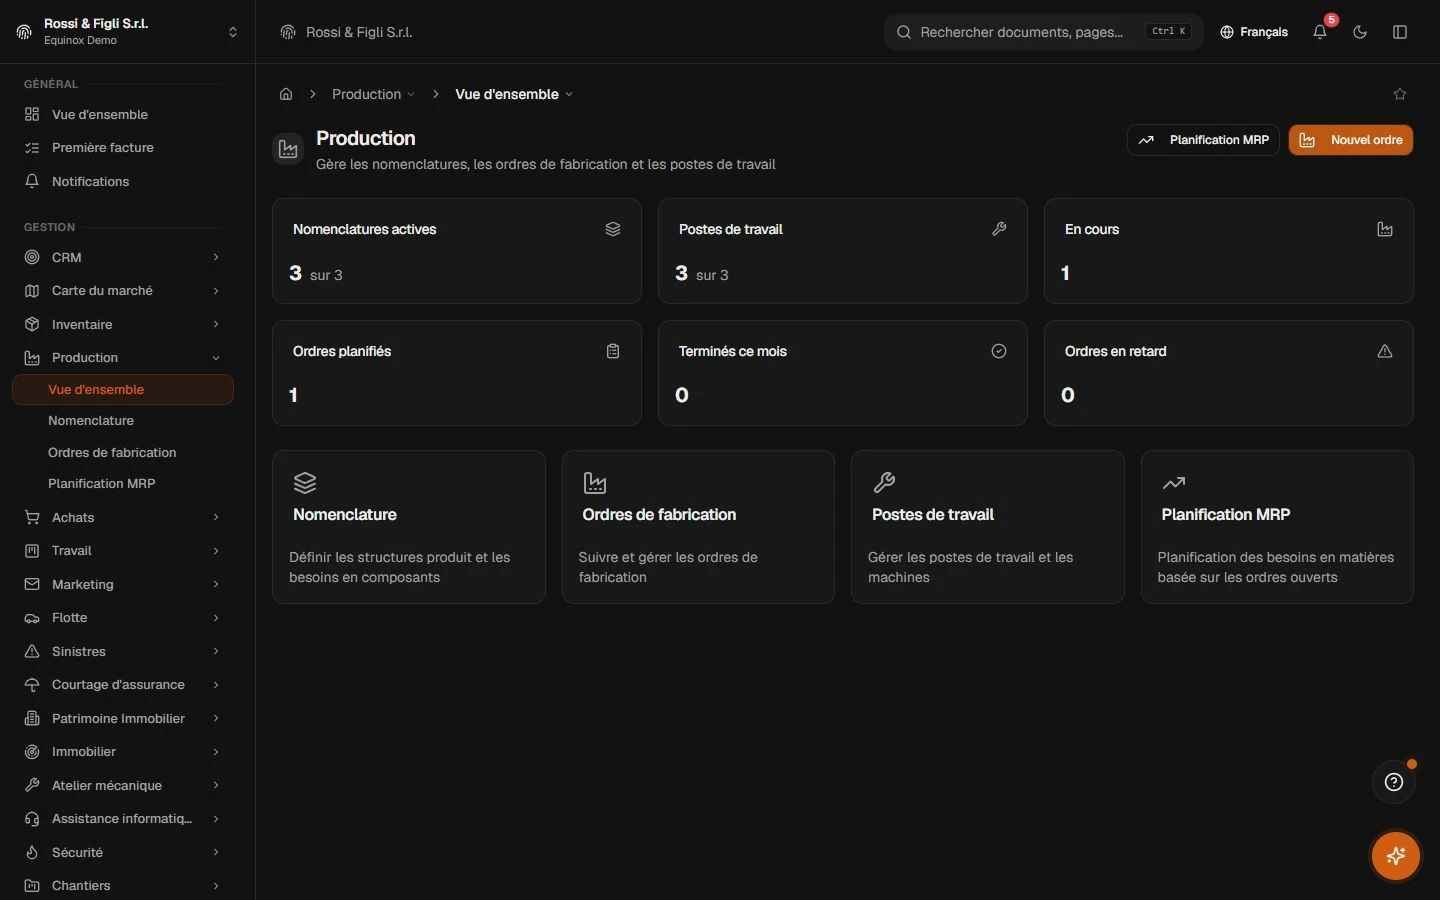This screenshot has height=900, width=1440.
Task: Open Première facture in the sidebar
Action: click(123, 147)
